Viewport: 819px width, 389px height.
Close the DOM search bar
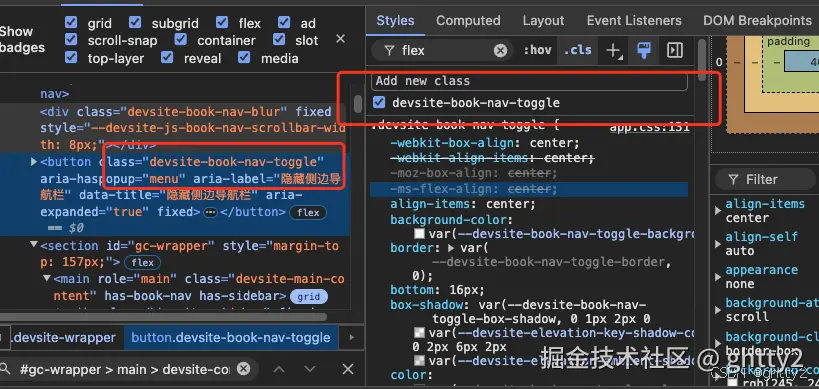[x=348, y=369]
